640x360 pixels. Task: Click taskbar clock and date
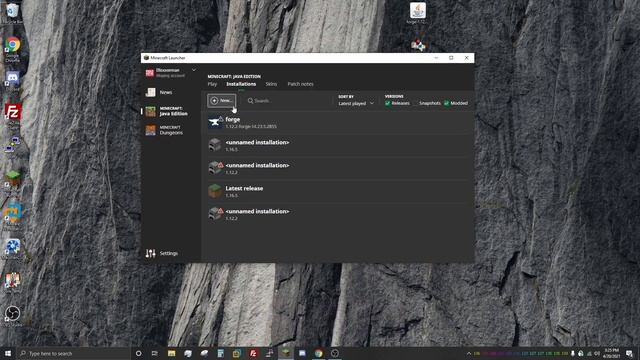pyautogui.click(x=611, y=353)
